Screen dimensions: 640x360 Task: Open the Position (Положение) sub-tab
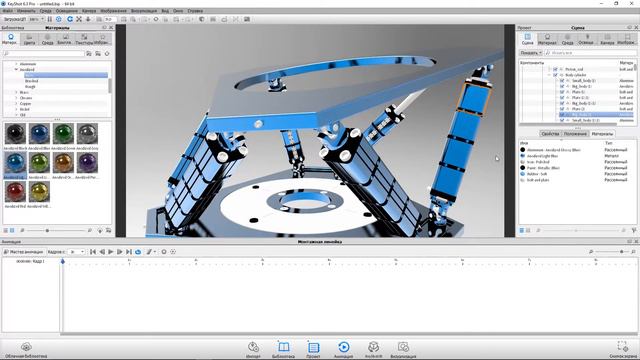[x=575, y=134]
